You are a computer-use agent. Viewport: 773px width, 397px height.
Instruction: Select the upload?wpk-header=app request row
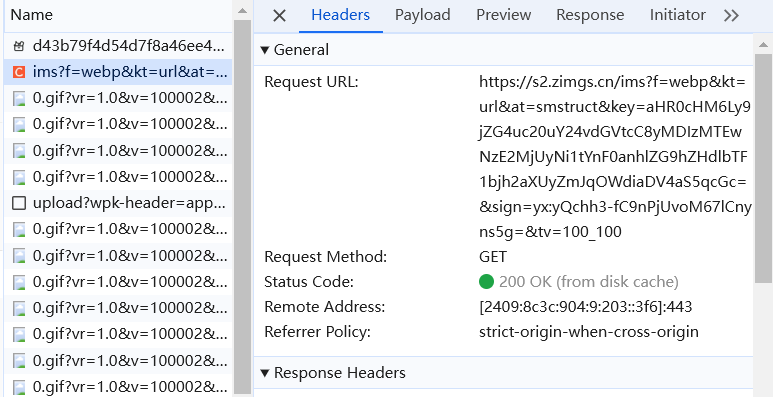tap(118, 203)
